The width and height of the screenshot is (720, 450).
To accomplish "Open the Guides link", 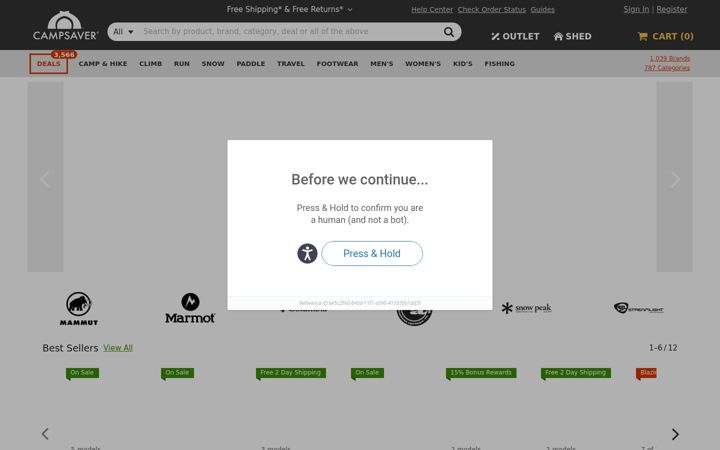I will pos(543,10).
